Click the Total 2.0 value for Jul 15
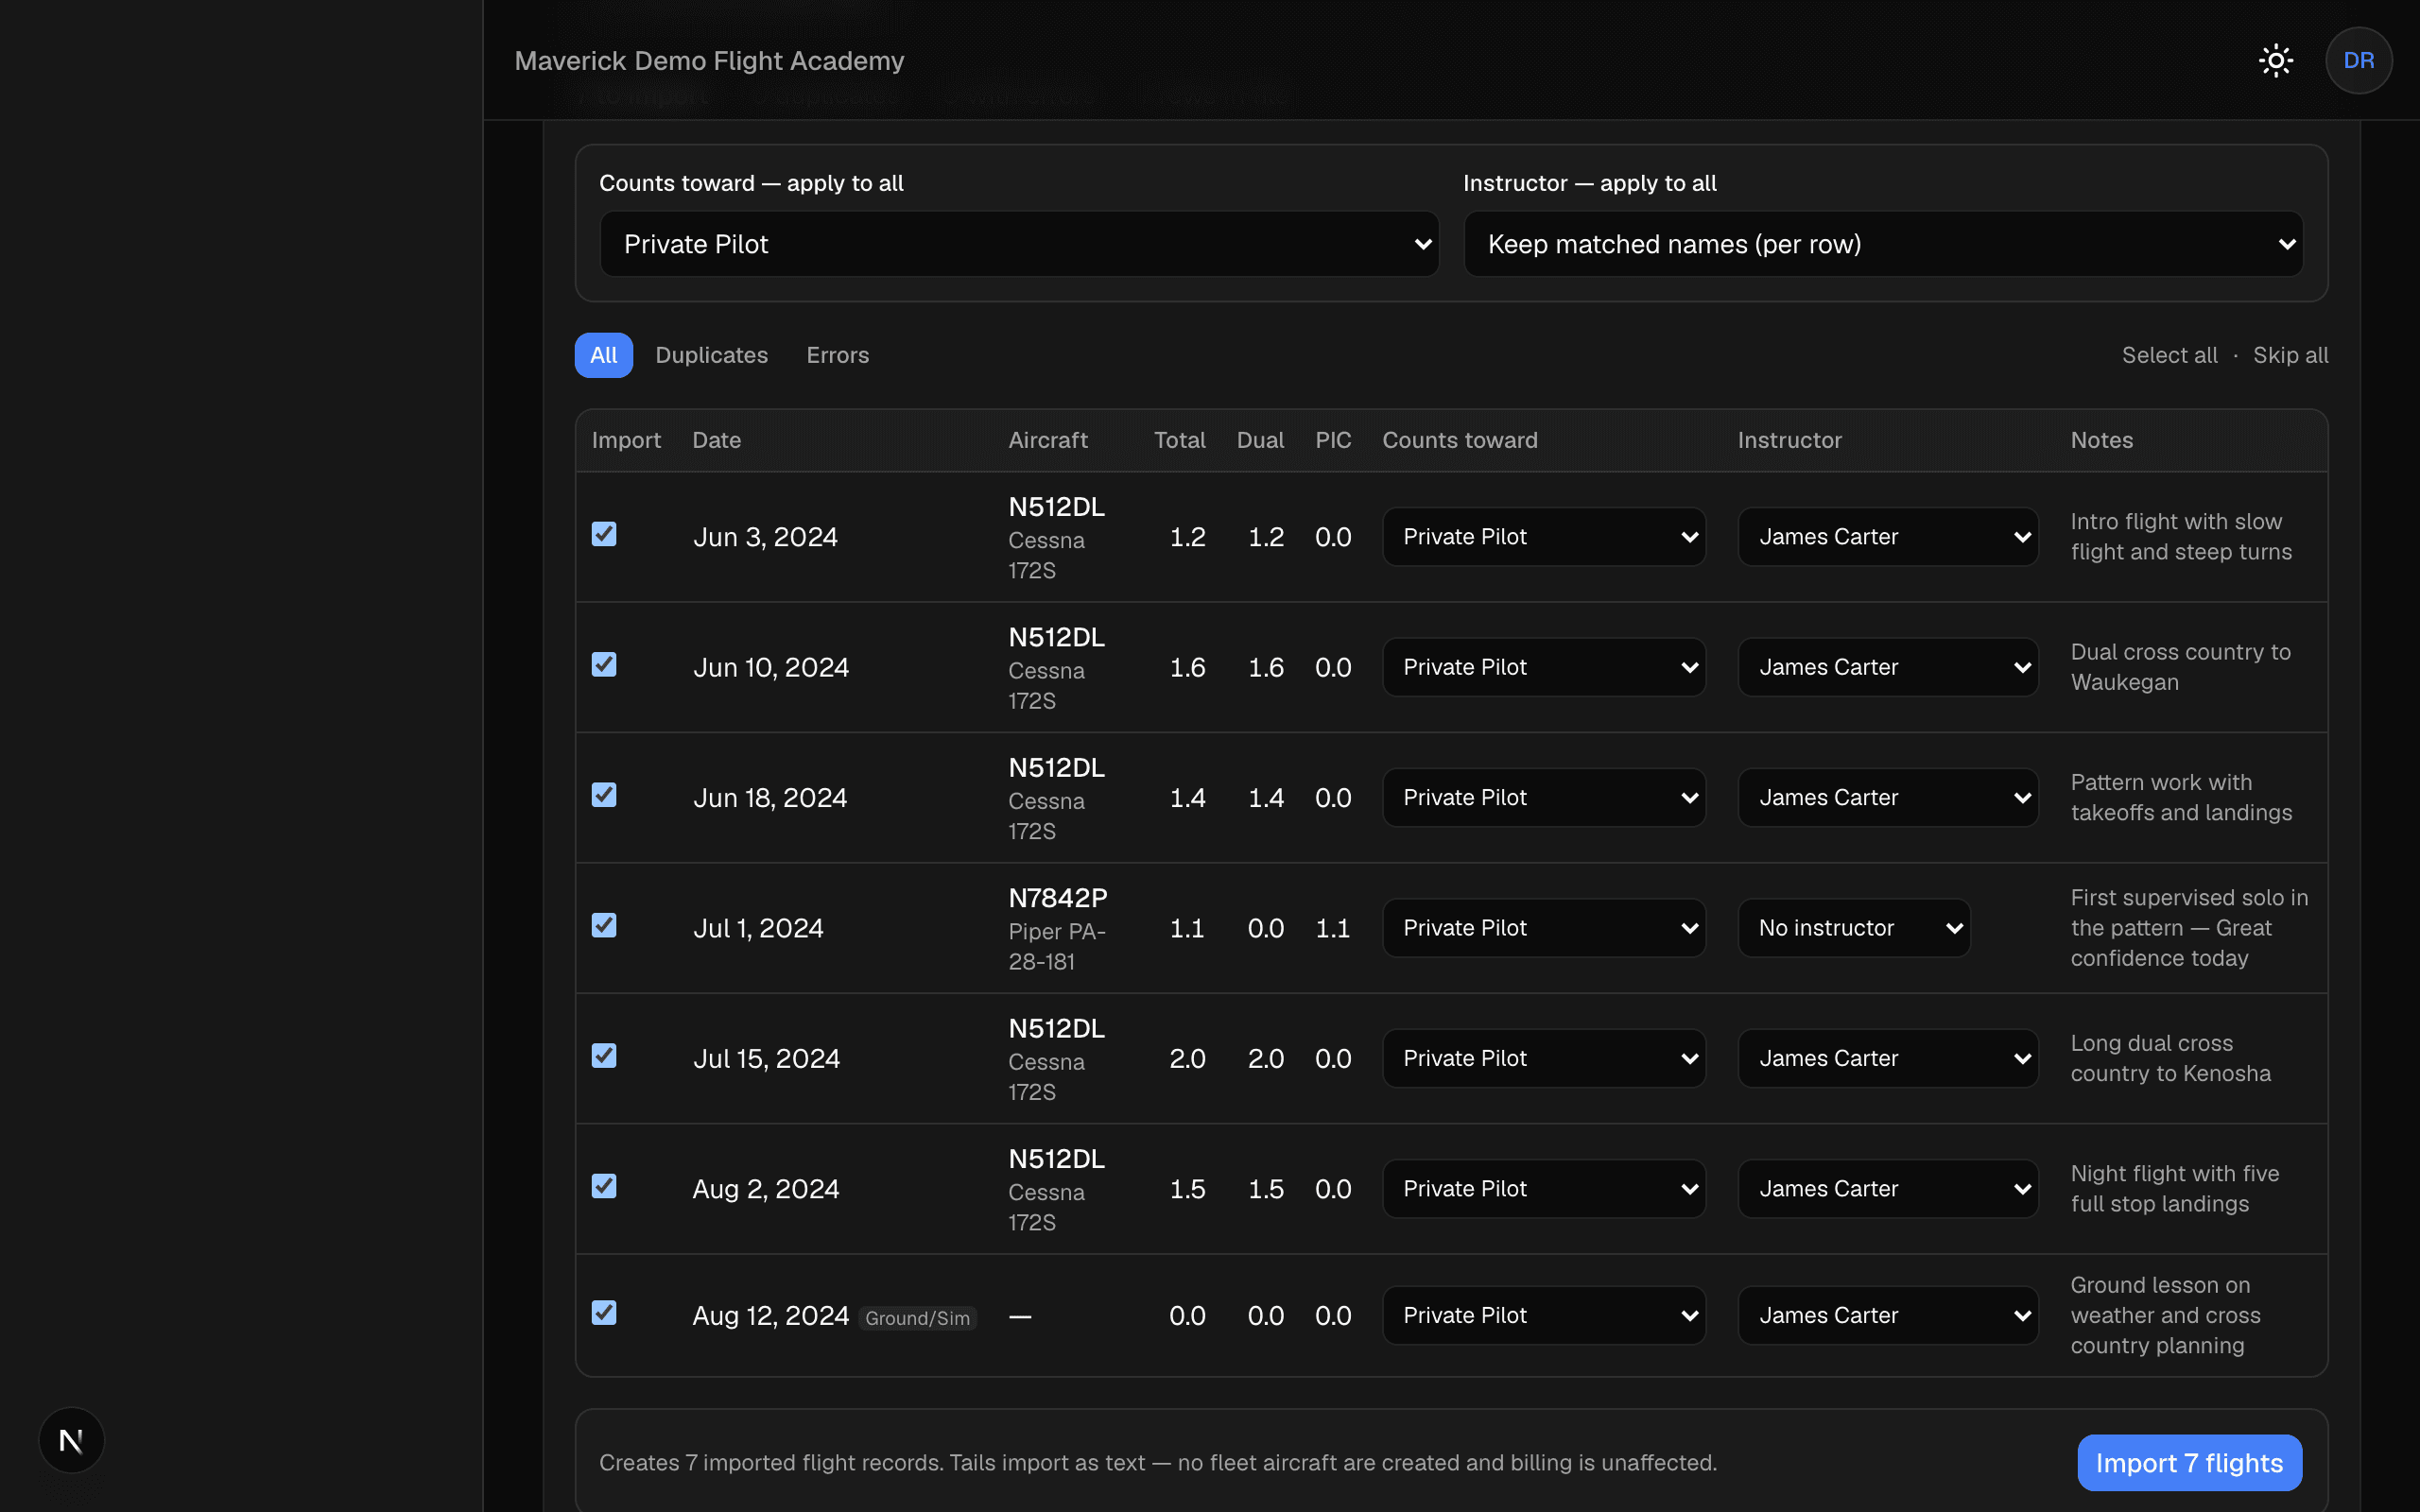2420x1512 pixels. 1187,1058
